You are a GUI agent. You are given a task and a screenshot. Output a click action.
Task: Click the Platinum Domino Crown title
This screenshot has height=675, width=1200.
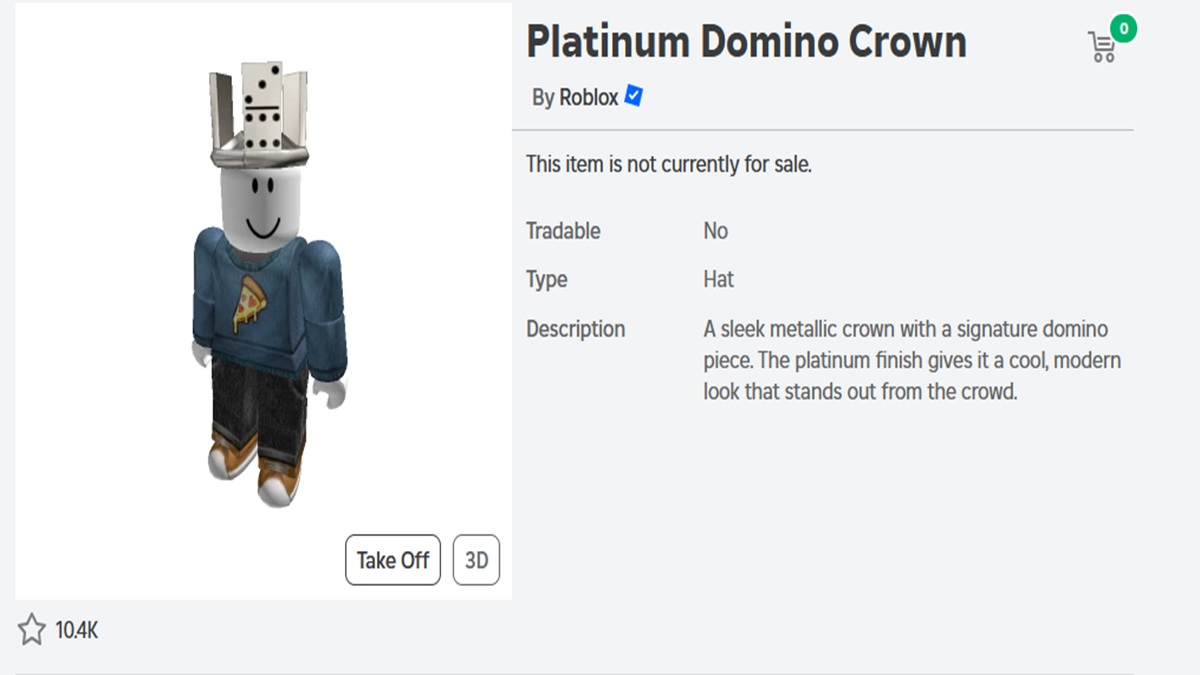pyautogui.click(x=747, y=41)
